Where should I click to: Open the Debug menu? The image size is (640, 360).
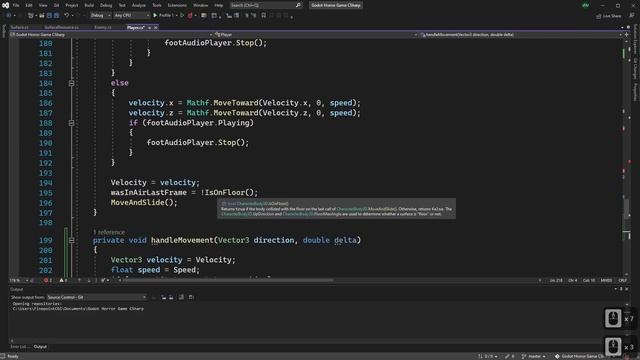coord(106,5)
